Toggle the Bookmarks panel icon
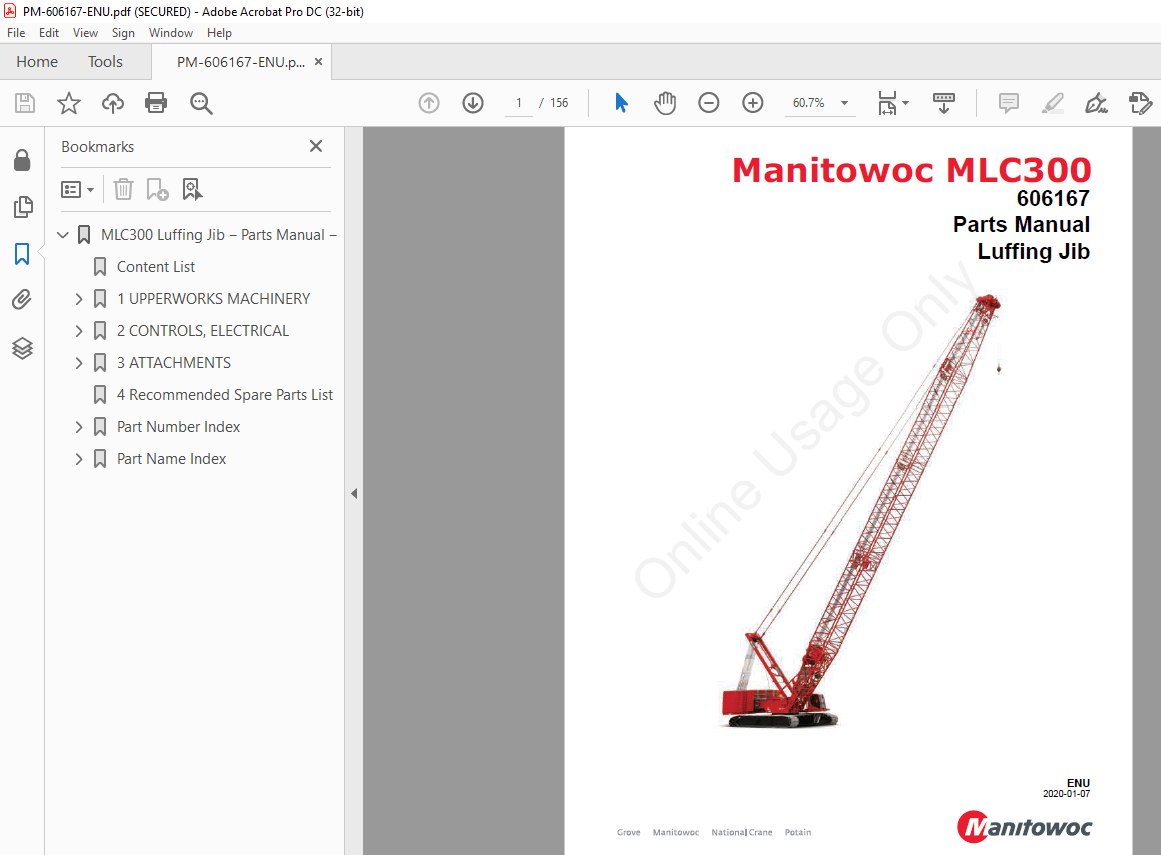1161x855 pixels. tap(22, 254)
